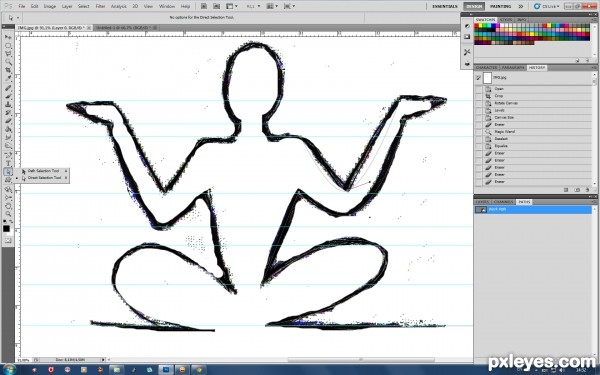Select the Zoom tool in toolbox
This screenshot has width=600, height=375.
[x=8, y=214]
